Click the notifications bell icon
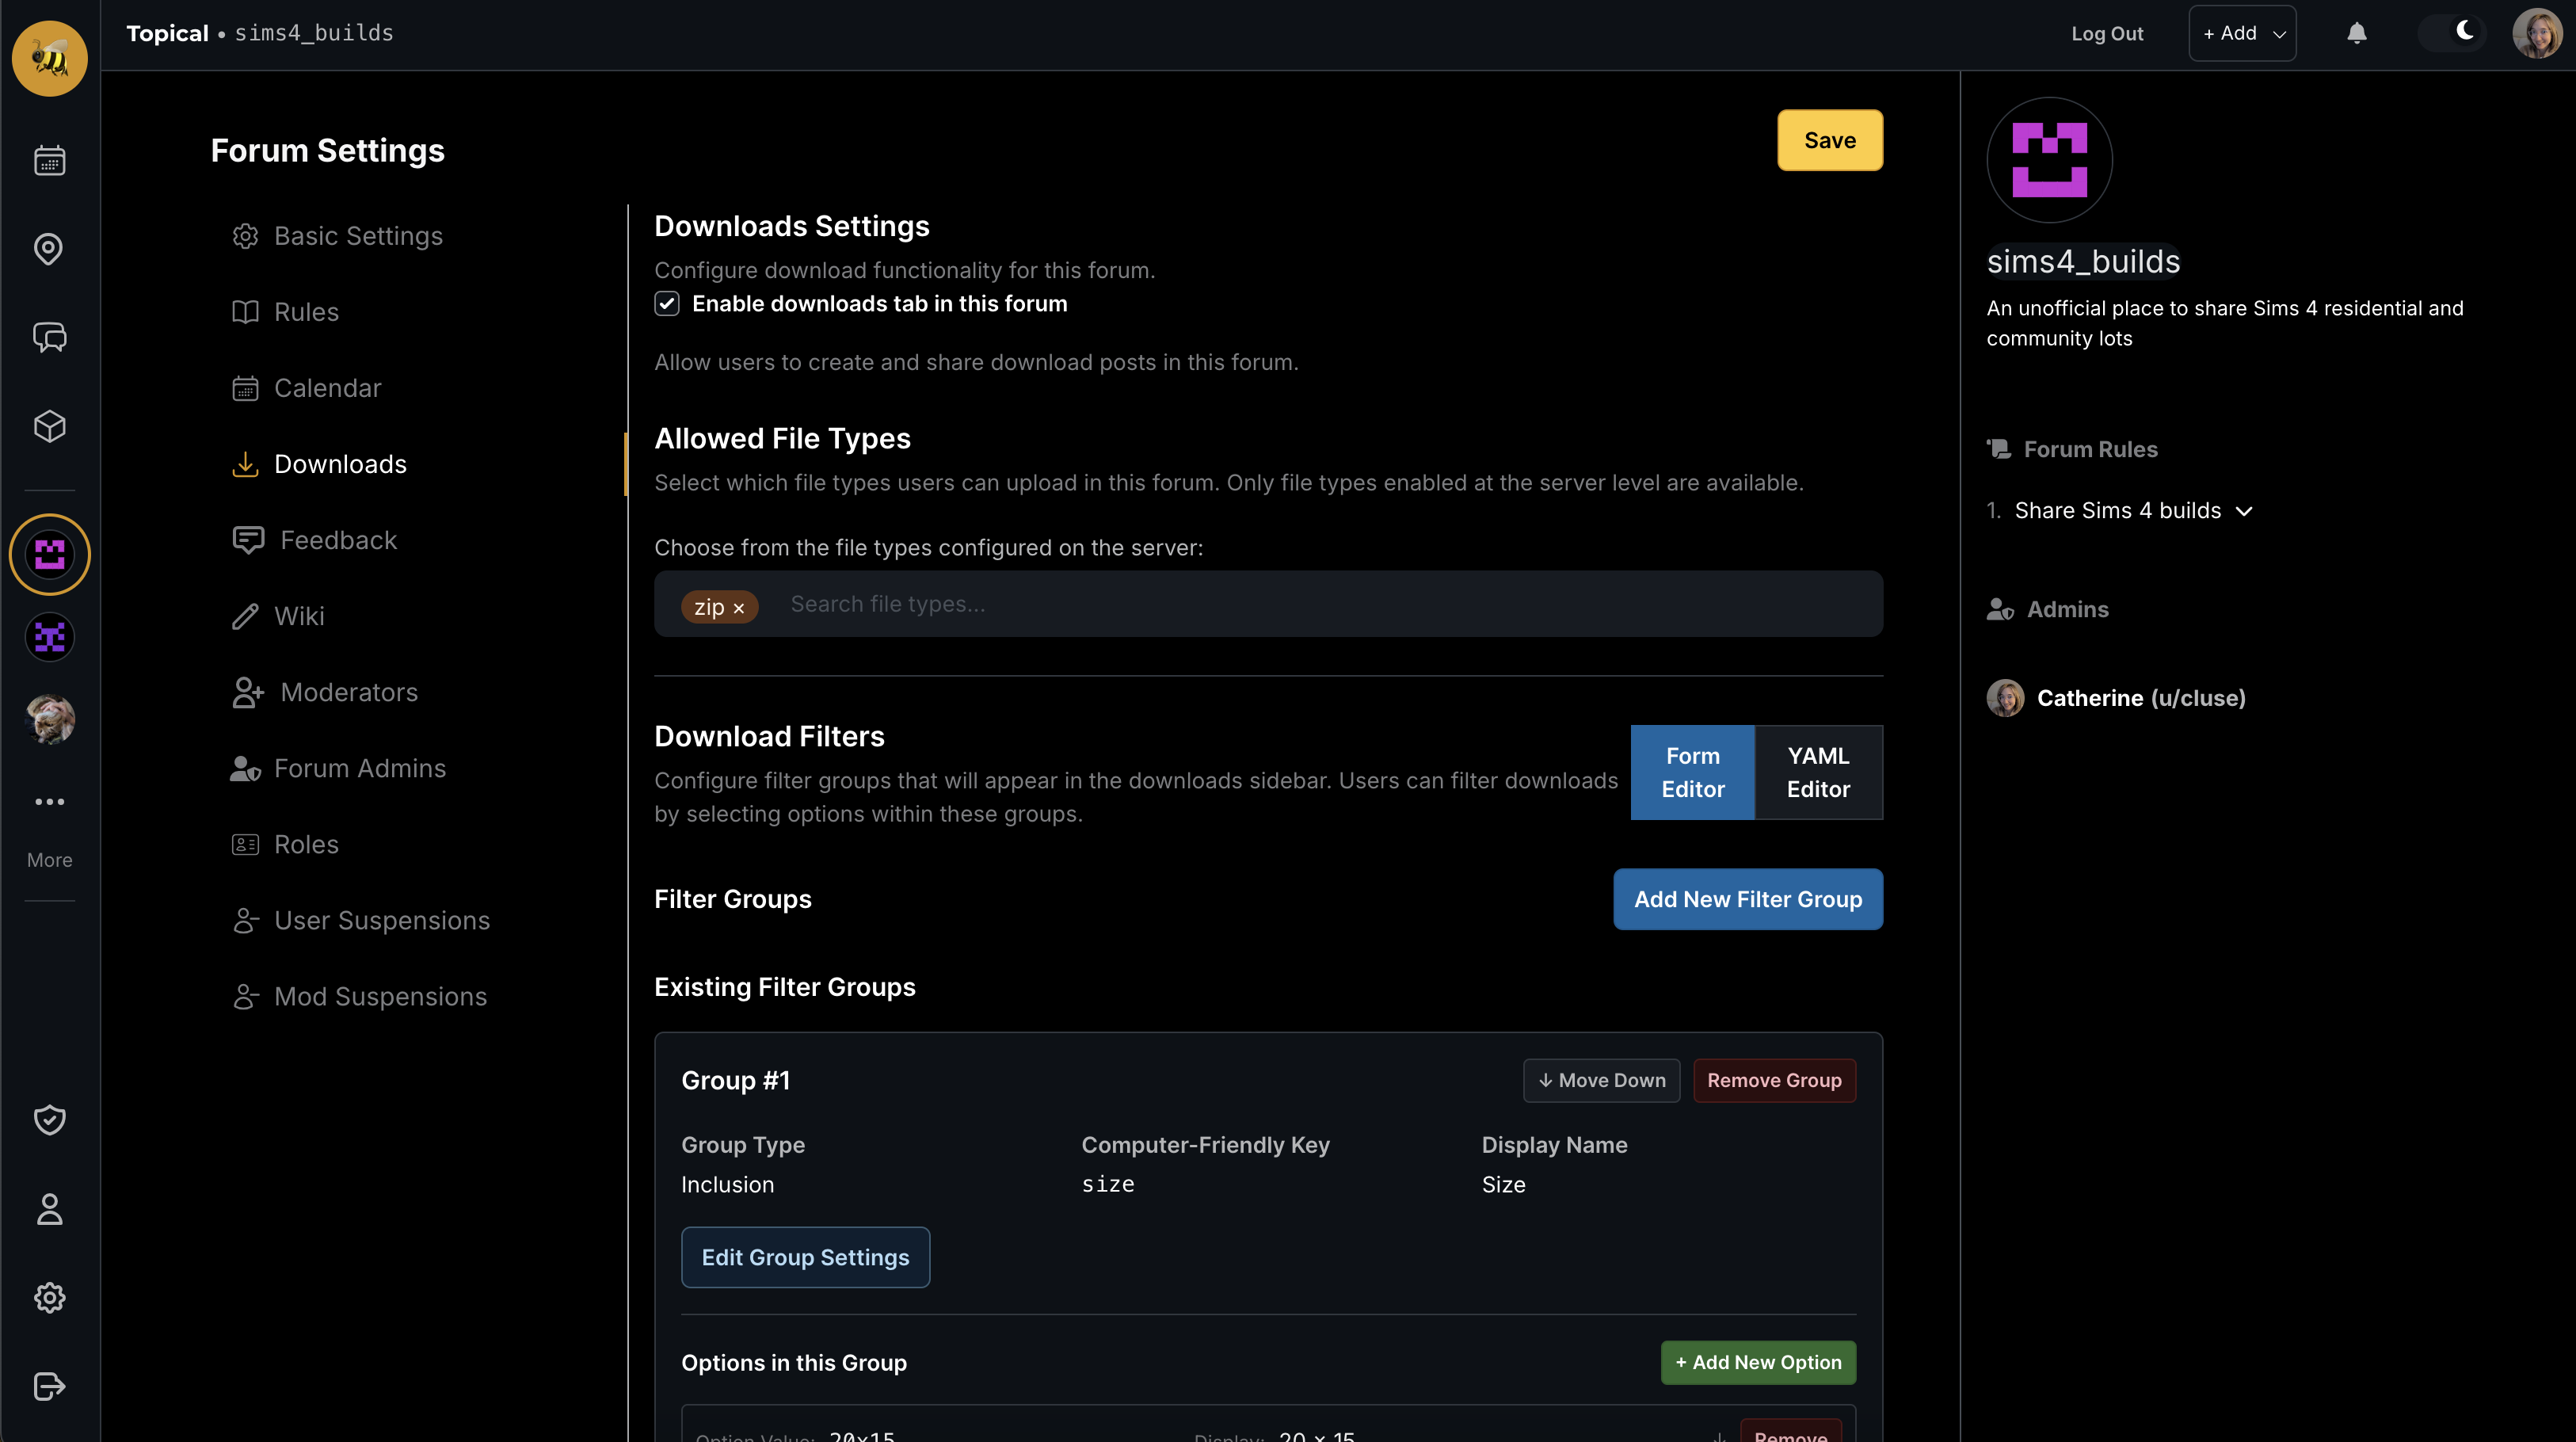The height and width of the screenshot is (1442, 2576). (x=2357, y=33)
